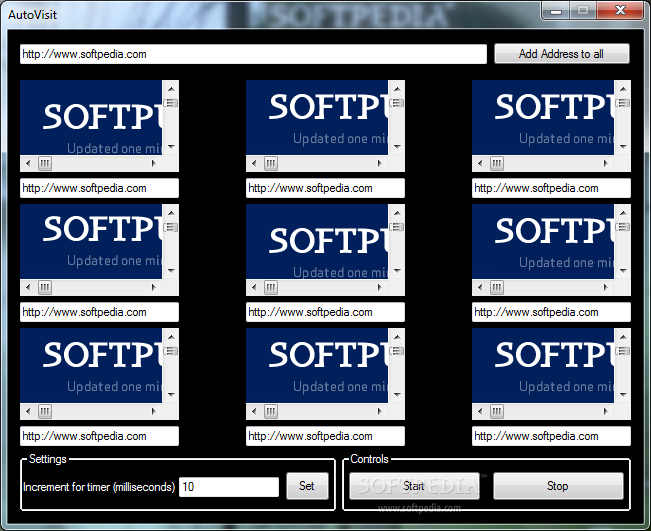Click scroll-right arrow of middle-center preview

(x=379, y=287)
